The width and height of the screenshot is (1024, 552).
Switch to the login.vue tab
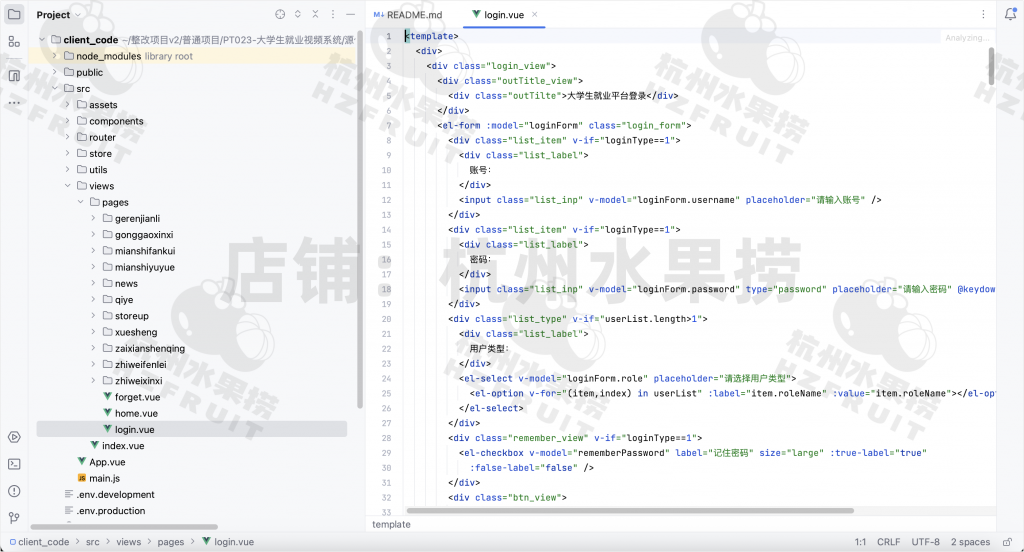tap(504, 14)
